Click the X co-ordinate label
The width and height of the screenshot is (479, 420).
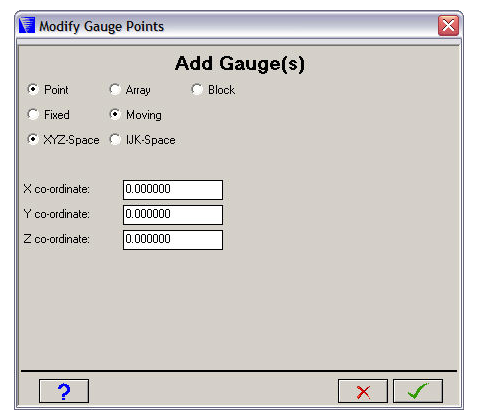[56, 189]
